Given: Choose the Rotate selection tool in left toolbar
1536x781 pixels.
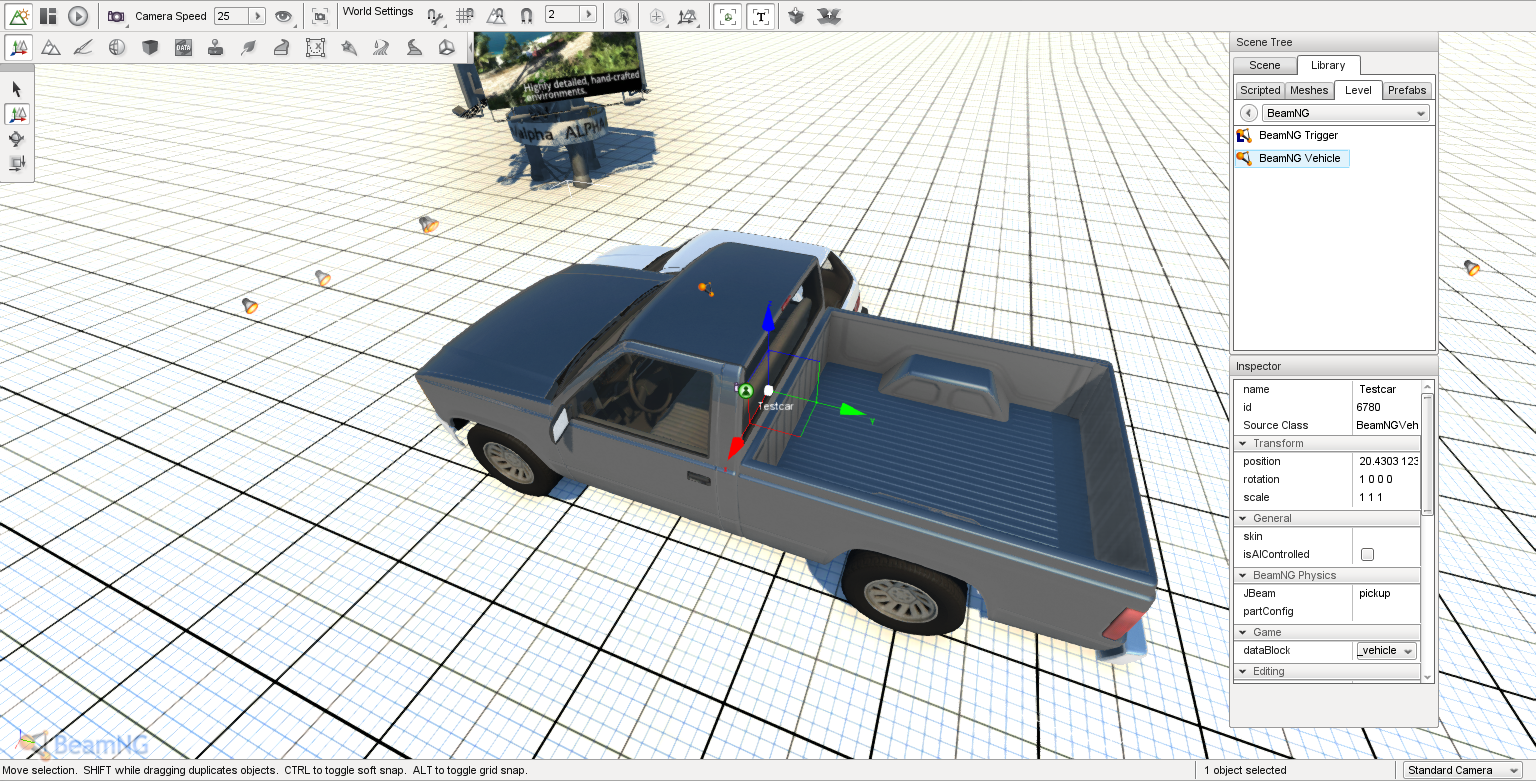Looking at the screenshot, I should (17, 139).
